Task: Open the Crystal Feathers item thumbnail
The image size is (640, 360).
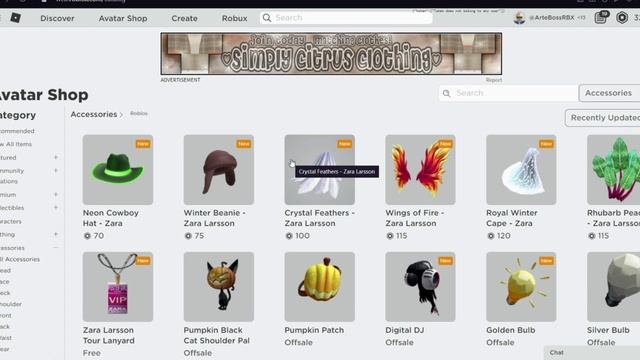Action: [x=320, y=170]
